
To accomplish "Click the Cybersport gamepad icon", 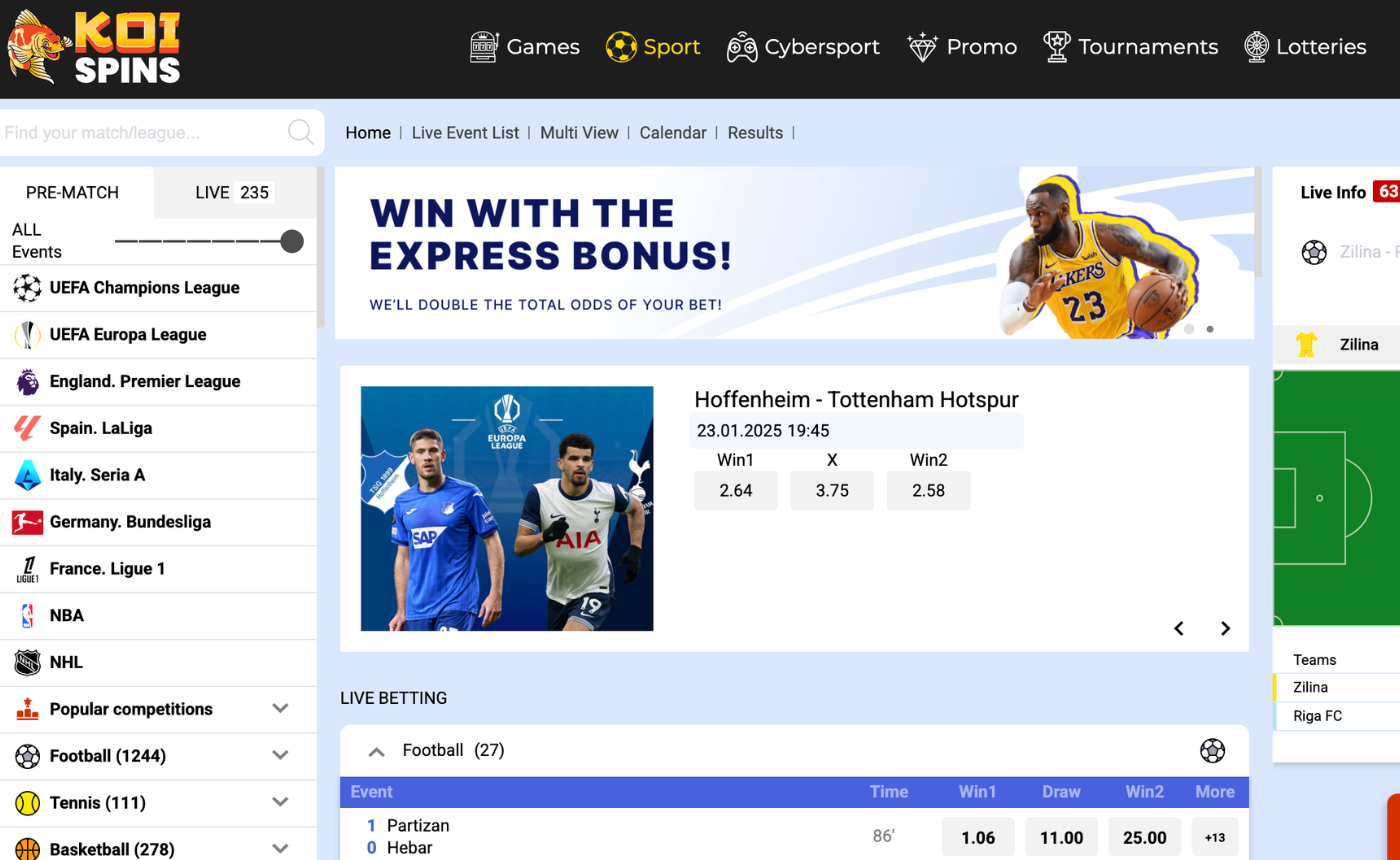I will [x=742, y=47].
